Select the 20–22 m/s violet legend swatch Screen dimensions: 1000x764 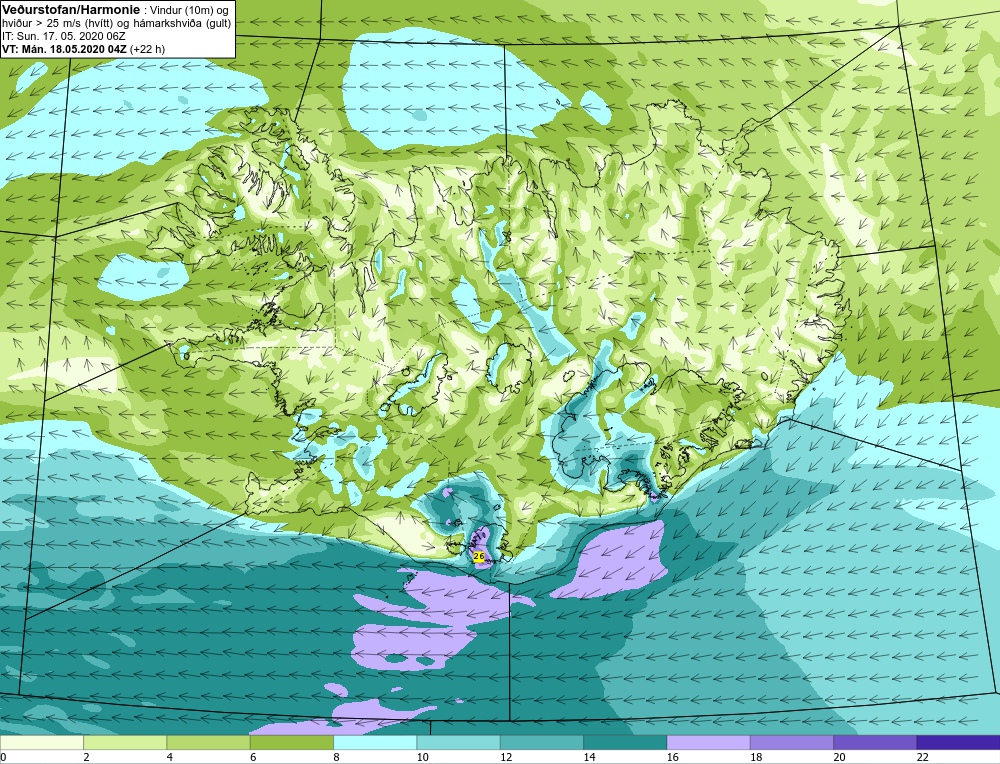click(875, 742)
